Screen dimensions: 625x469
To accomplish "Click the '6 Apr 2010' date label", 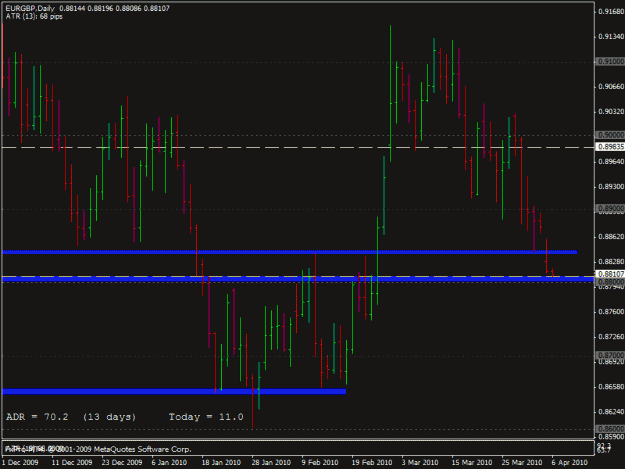I will [x=570, y=463].
